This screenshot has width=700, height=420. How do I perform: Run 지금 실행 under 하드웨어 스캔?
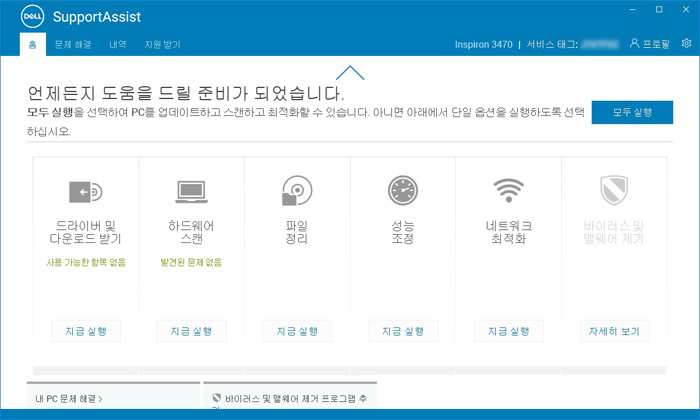pyautogui.click(x=192, y=331)
